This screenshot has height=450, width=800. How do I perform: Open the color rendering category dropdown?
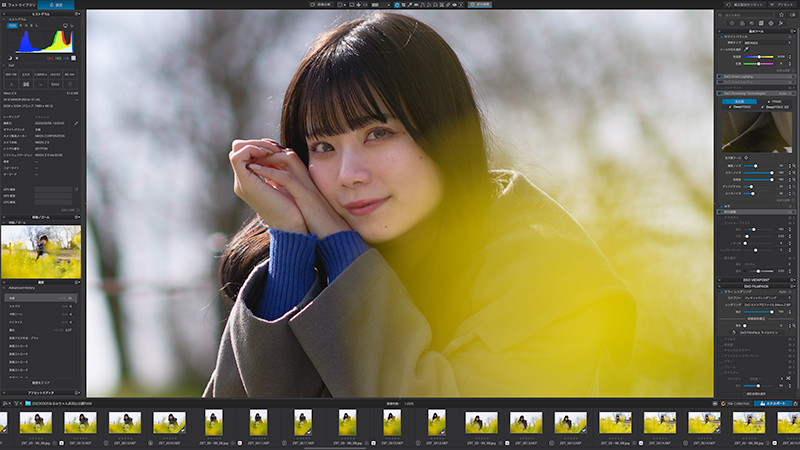tap(768, 298)
